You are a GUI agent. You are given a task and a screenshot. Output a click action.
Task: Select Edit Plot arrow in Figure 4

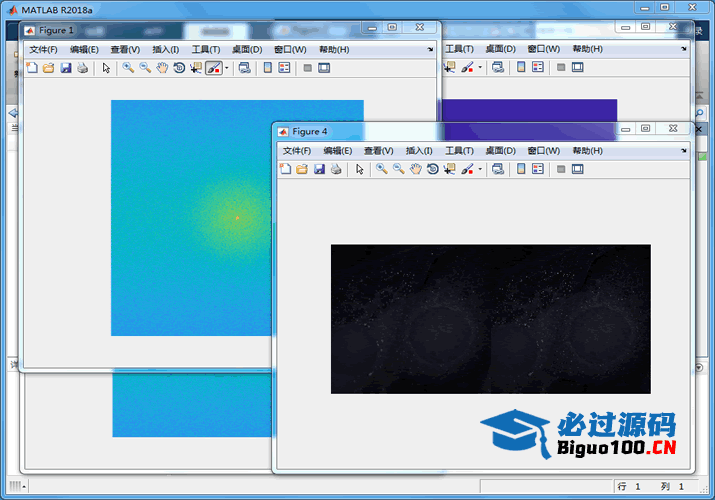click(360, 169)
